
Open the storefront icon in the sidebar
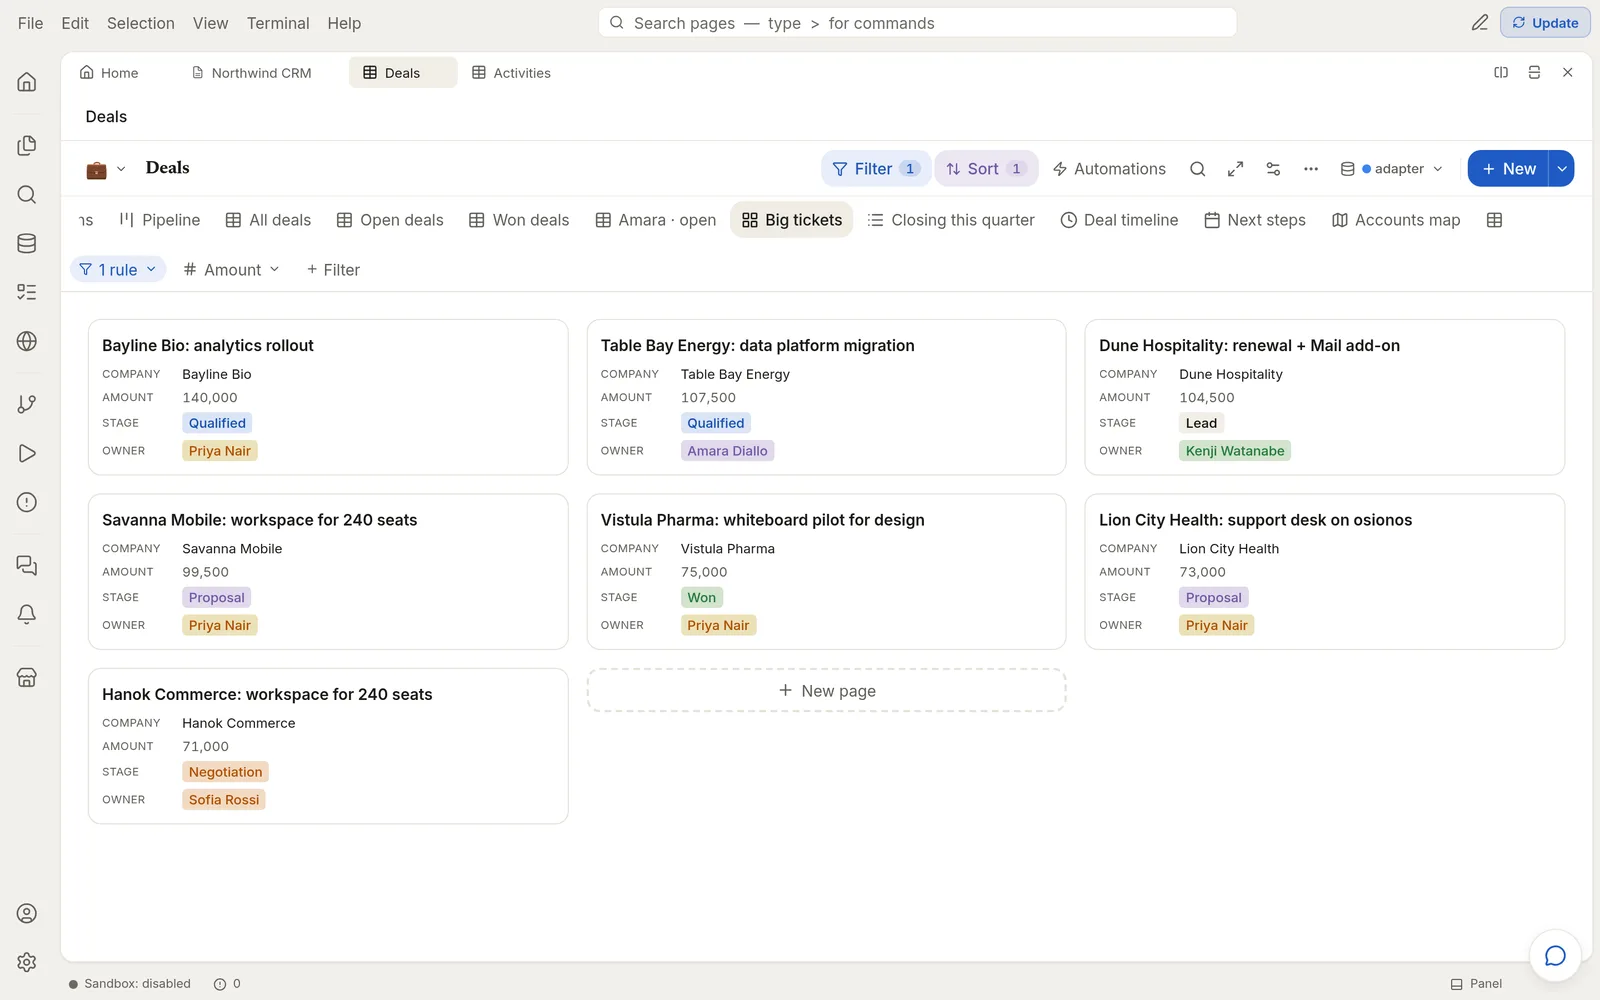click(x=27, y=677)
